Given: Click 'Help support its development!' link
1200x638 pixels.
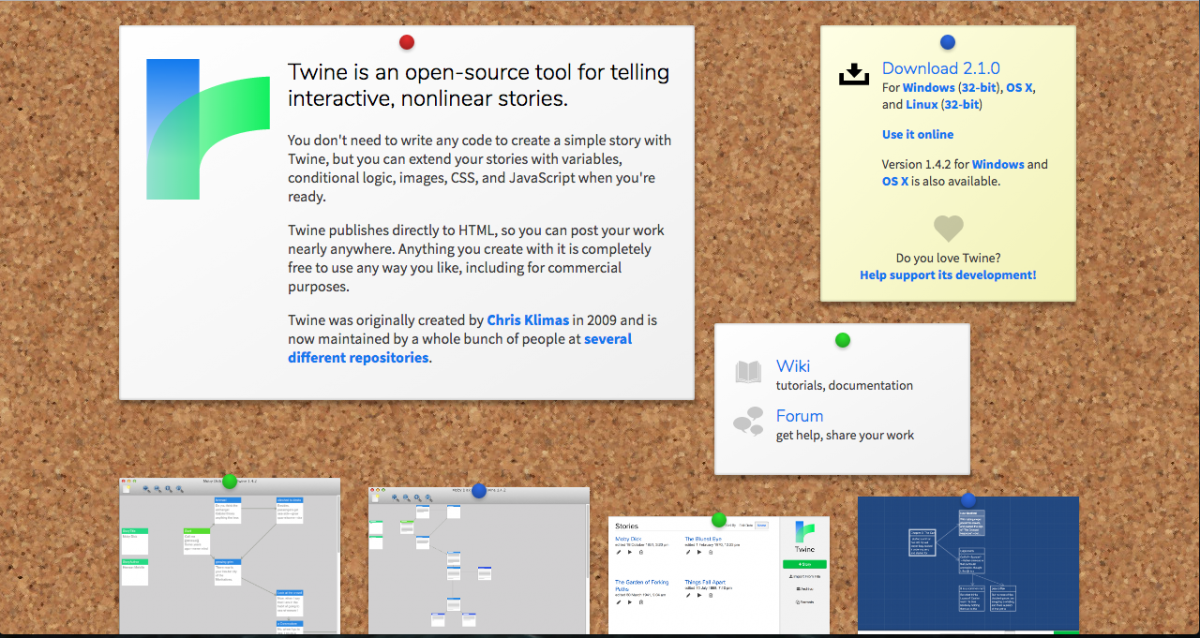Looking at the screenshot, I should (x=947, y=274).
